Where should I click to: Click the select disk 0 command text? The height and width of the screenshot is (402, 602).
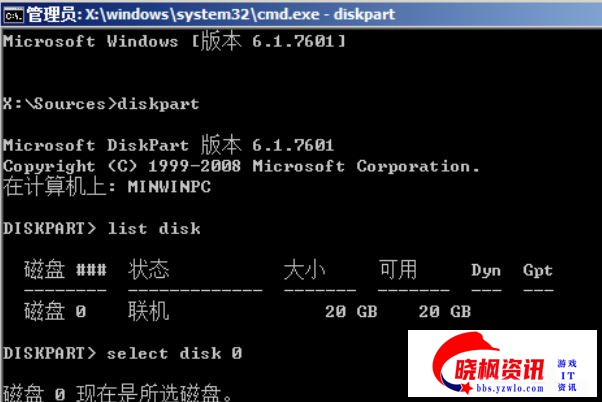[x=174, y=353]
